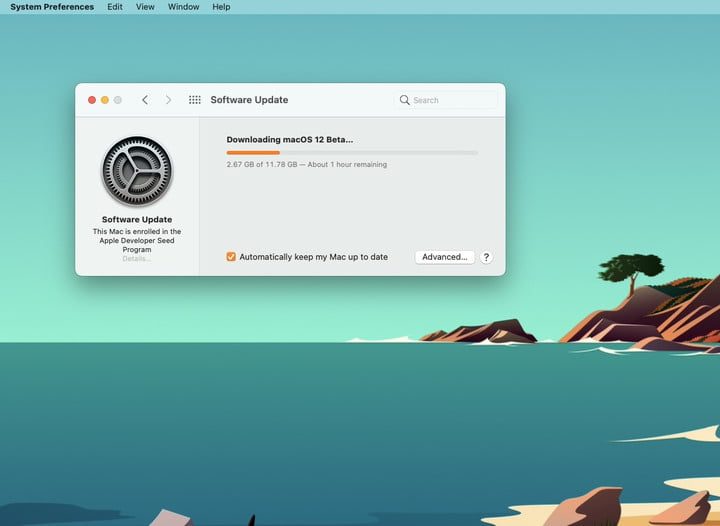The image size is (720, 526).
Task: Open help with the question mark button
Action: click(x=486, y=257)
